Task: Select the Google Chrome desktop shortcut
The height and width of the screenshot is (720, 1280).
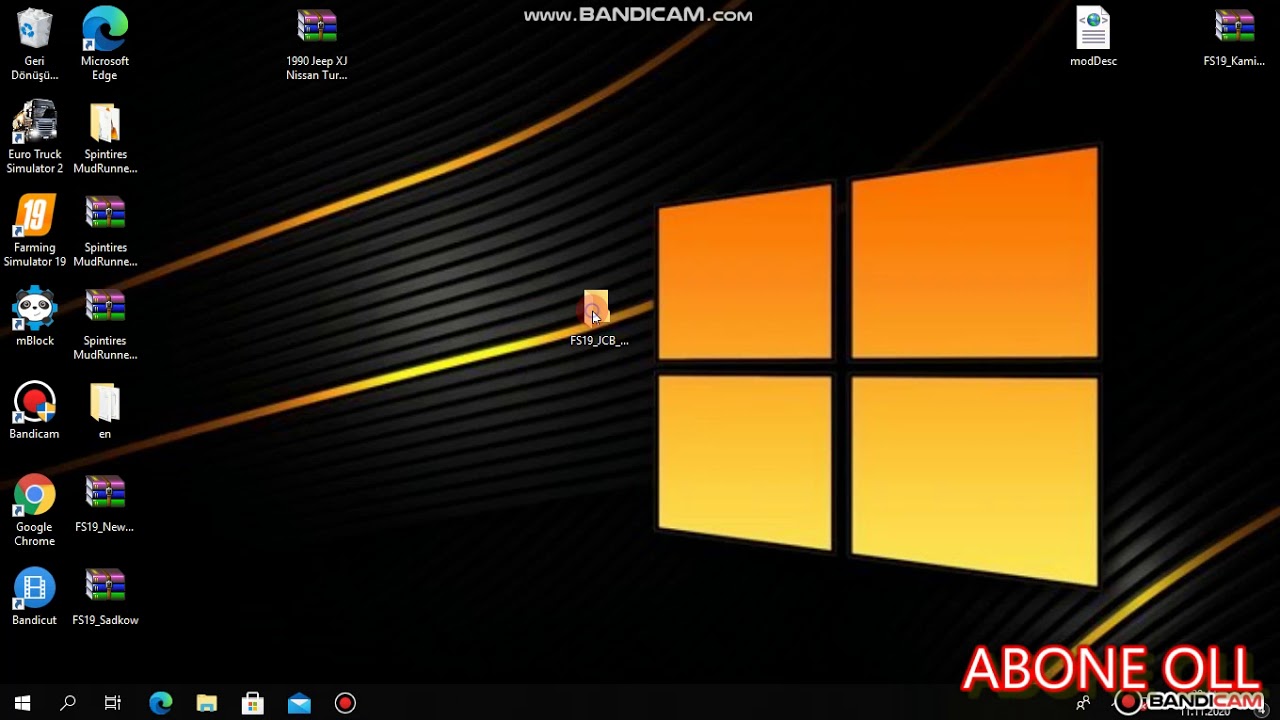Action: tap(34, 495)
